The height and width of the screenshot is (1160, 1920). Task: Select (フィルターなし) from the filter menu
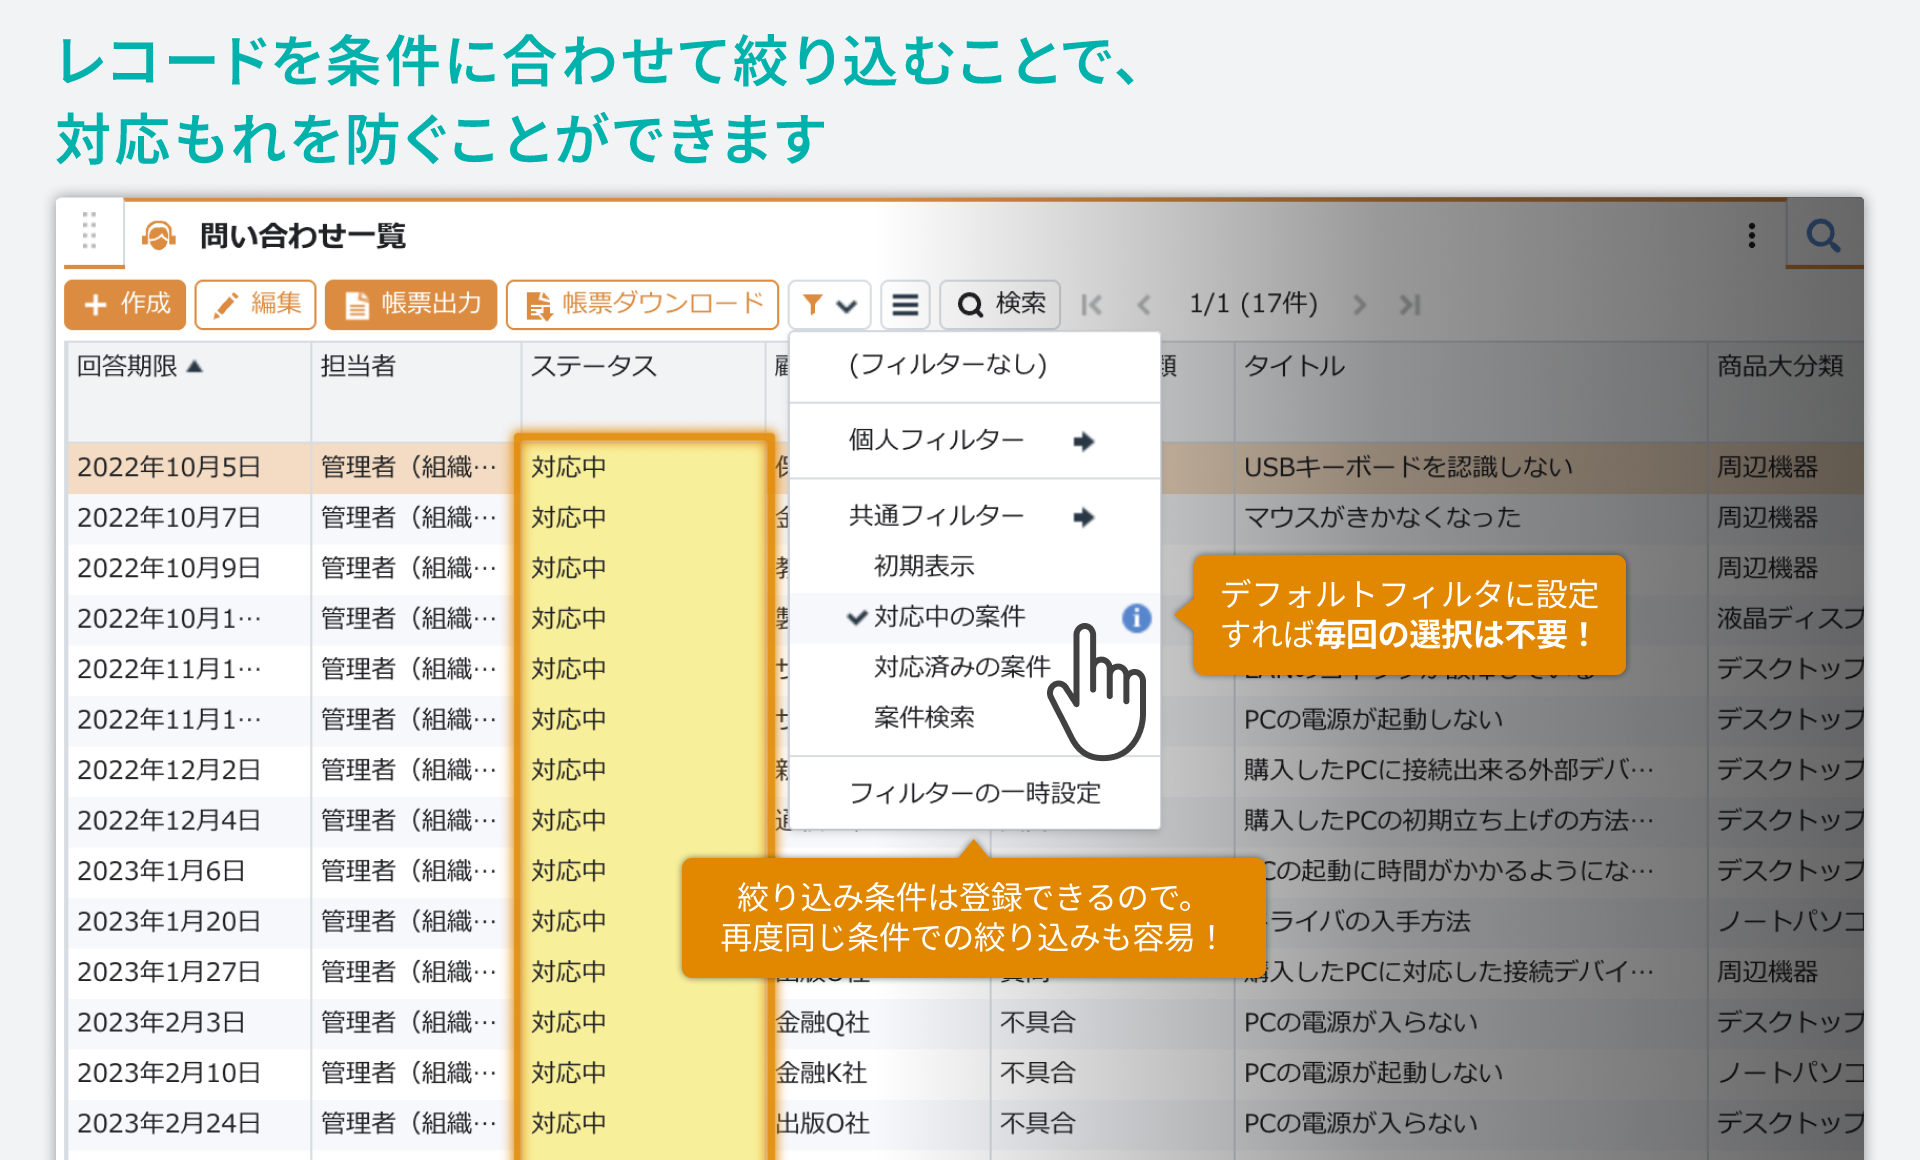pyautogui.click(x=948, y=366)
